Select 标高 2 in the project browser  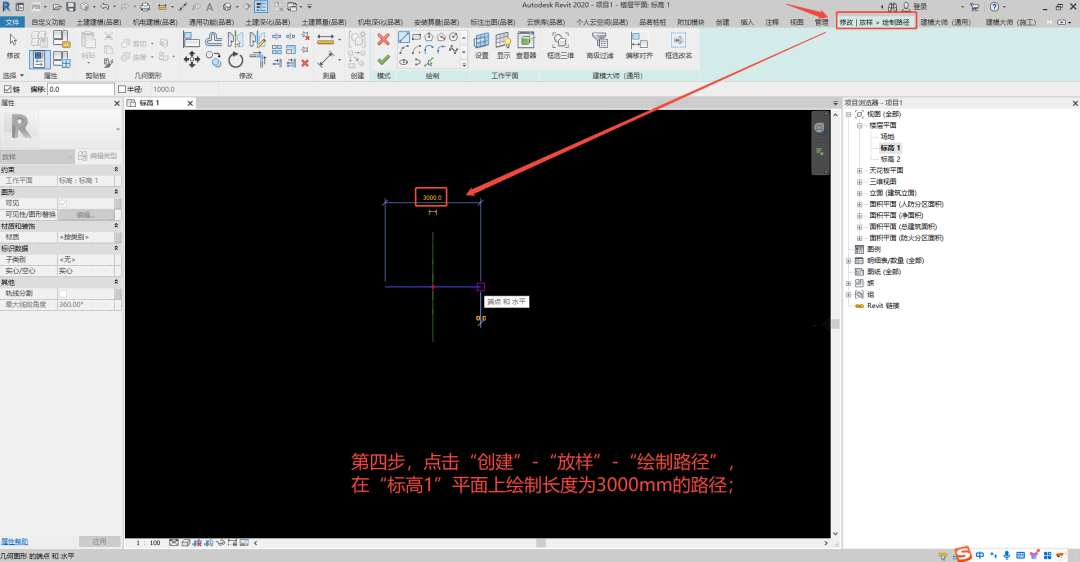click(x=890, y=159)
